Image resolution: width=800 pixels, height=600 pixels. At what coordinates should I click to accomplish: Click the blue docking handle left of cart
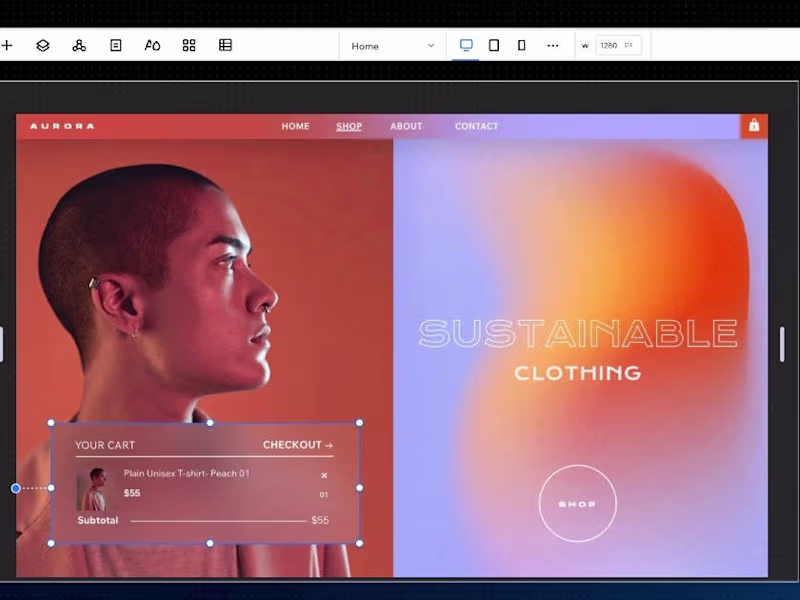tap(16, 488)
